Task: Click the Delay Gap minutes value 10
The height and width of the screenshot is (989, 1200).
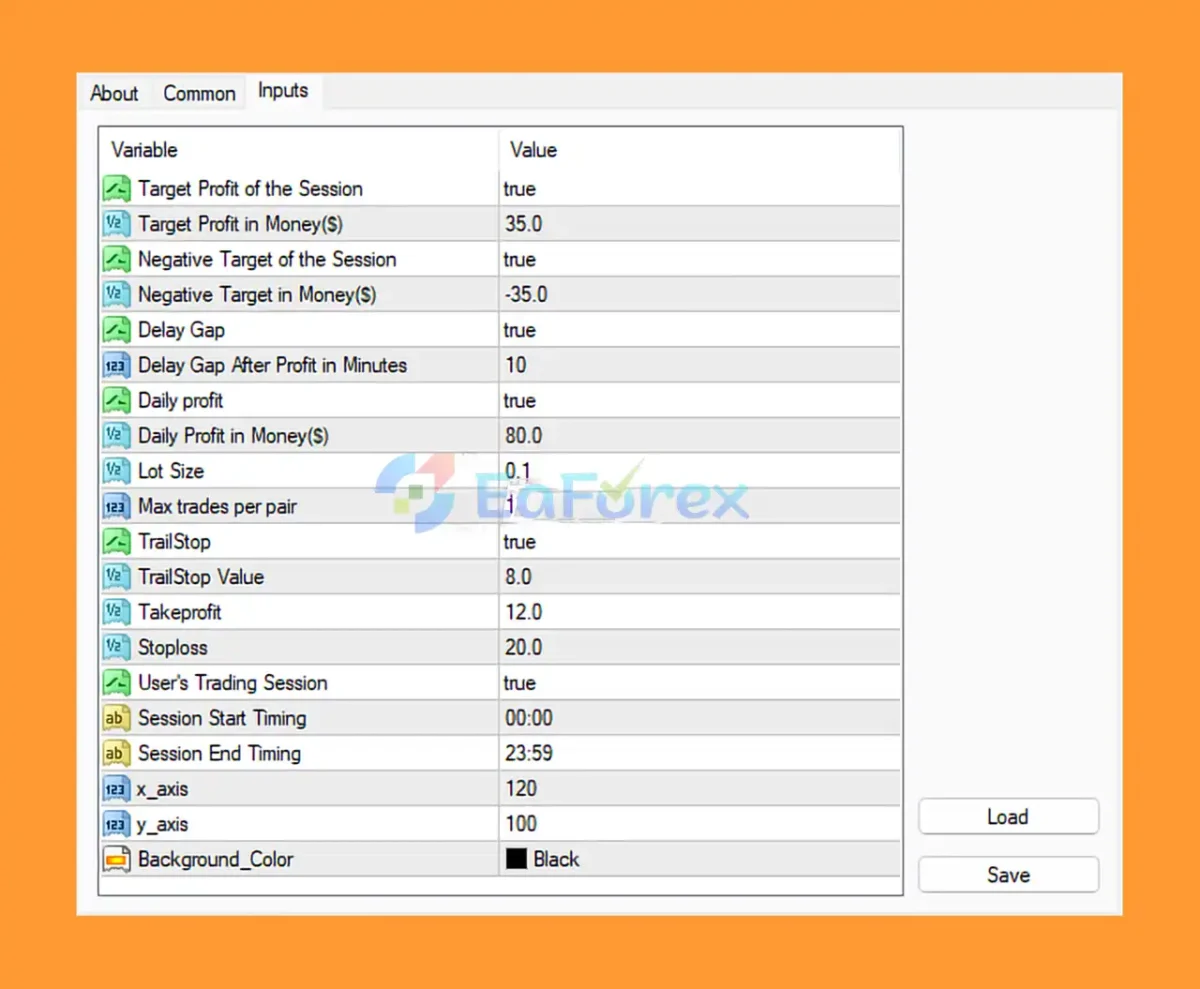Action: 516,366
